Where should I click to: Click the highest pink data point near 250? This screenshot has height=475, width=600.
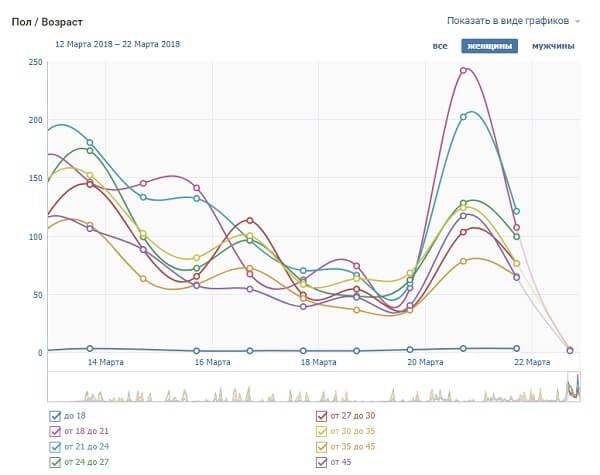click(x=464, y=71)
